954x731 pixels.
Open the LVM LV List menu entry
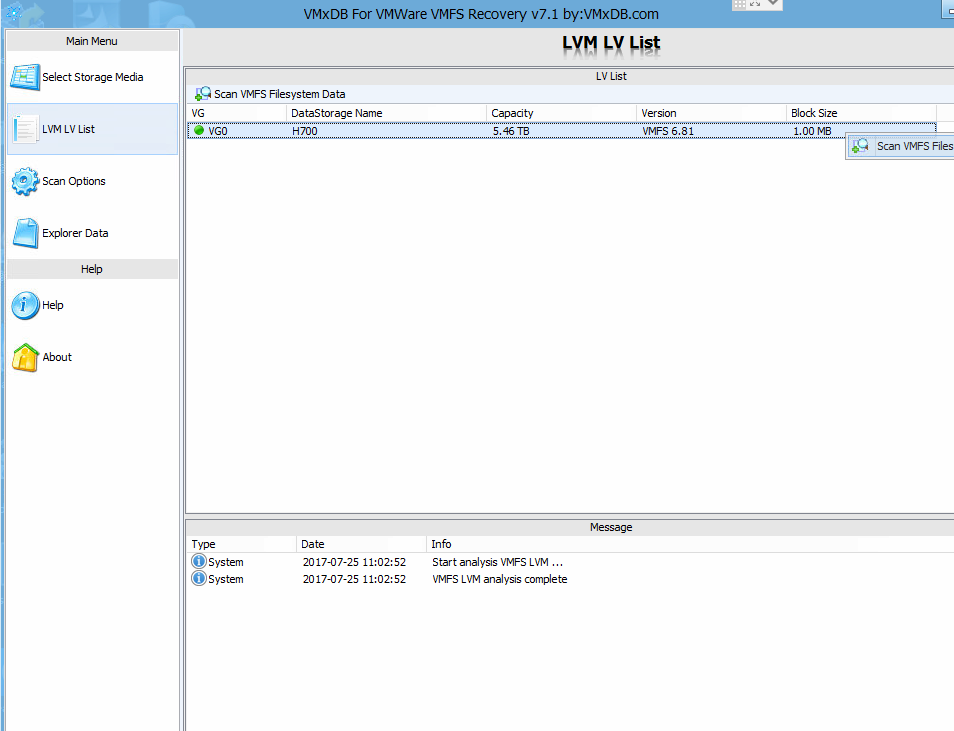tap(92, 129)
